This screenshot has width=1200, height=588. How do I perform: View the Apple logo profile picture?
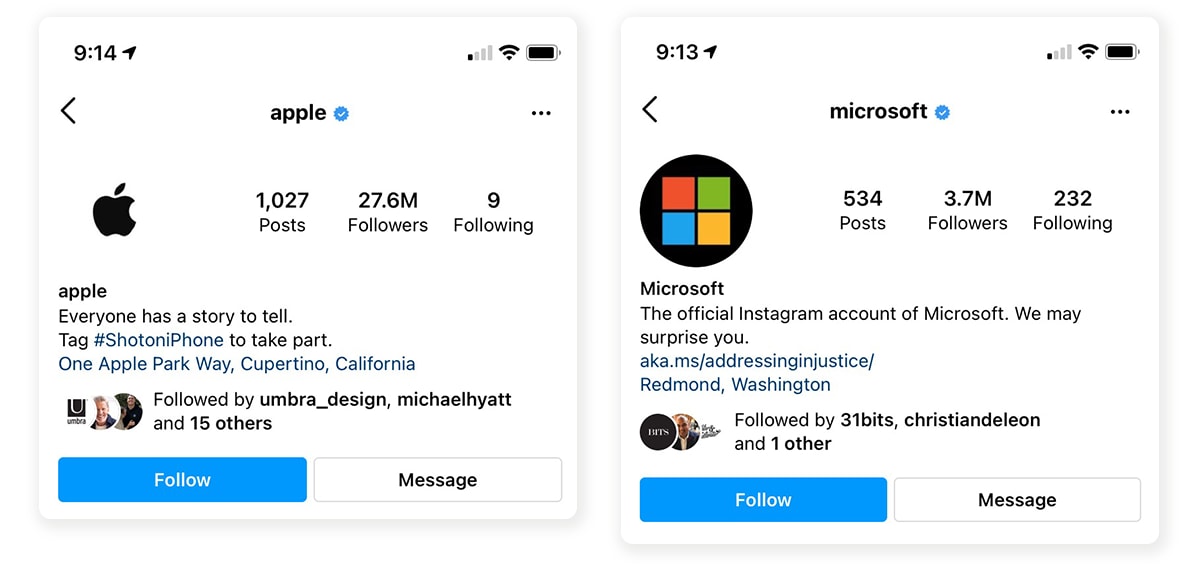[114, 210]
